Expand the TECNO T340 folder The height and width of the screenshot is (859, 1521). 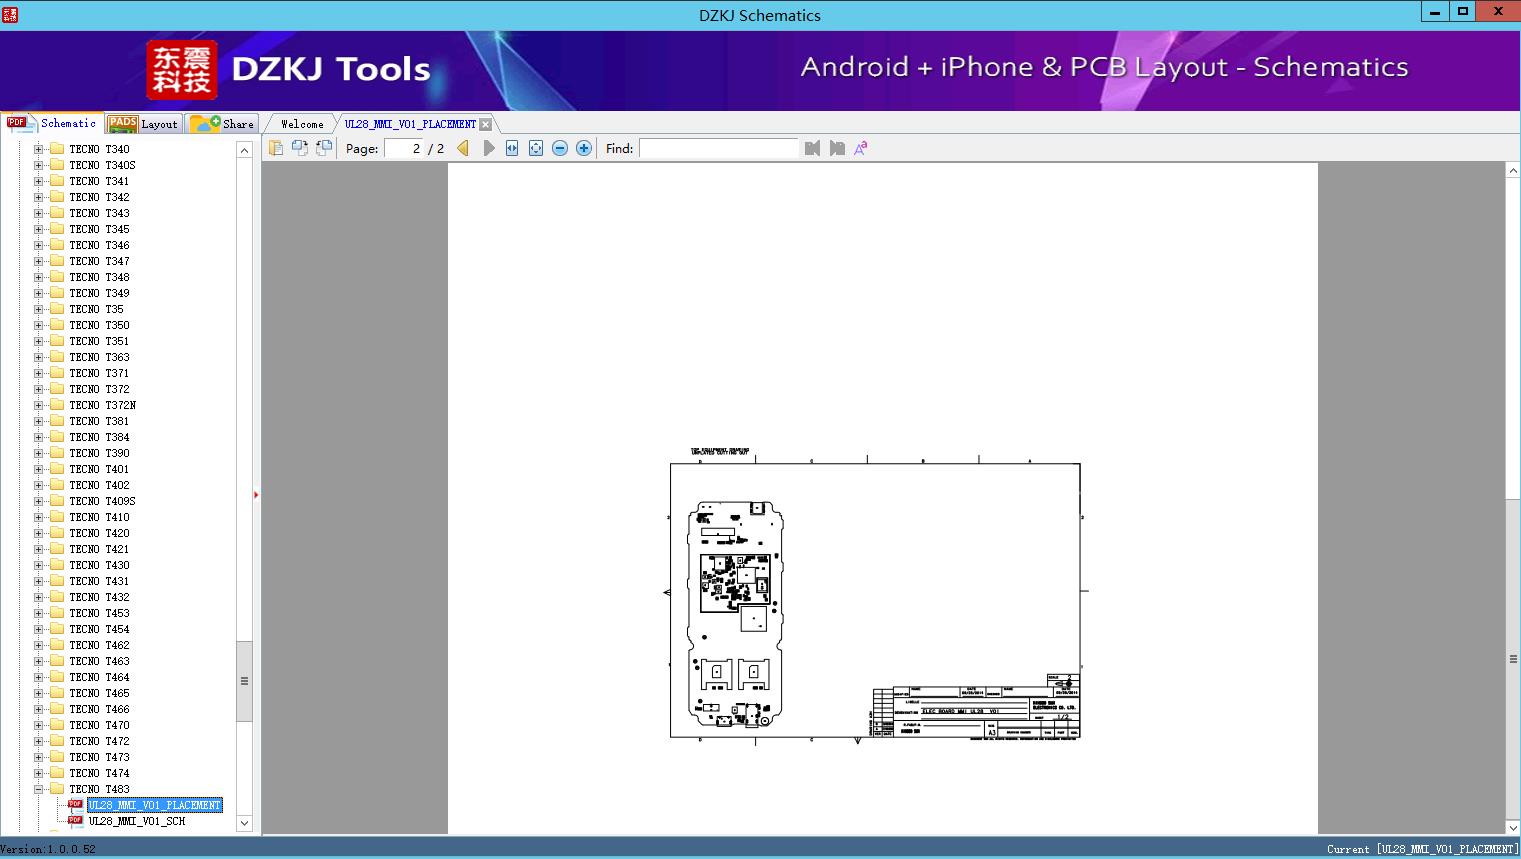(39, 149)
